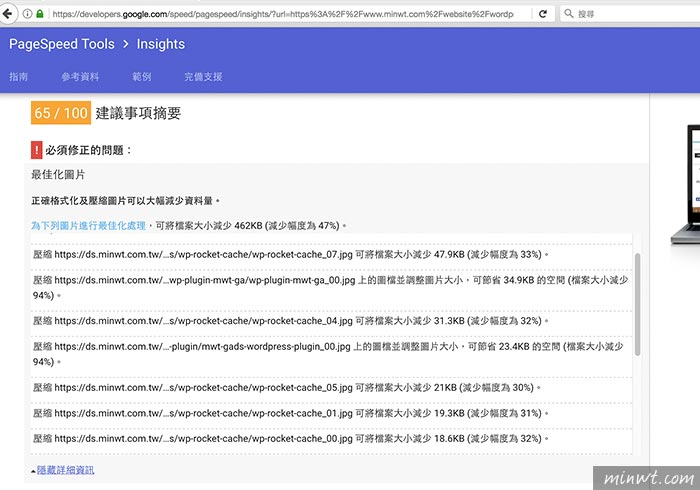The height and width of the screenshot is (490, 700).
Task: Click the green padlock security icon
Action: [x=40, y=14]
